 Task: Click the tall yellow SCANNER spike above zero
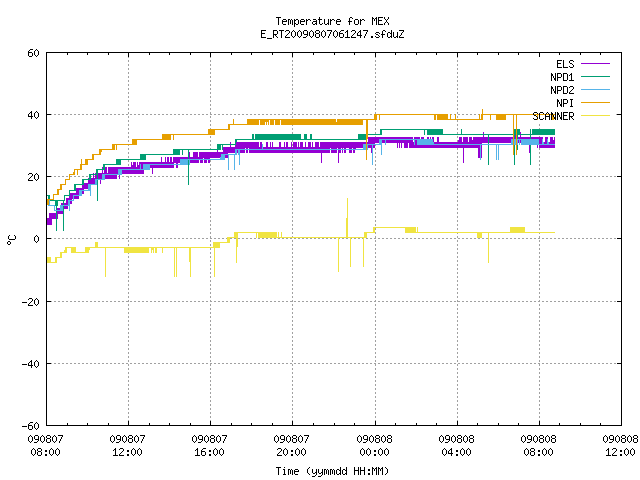(347, 218)
